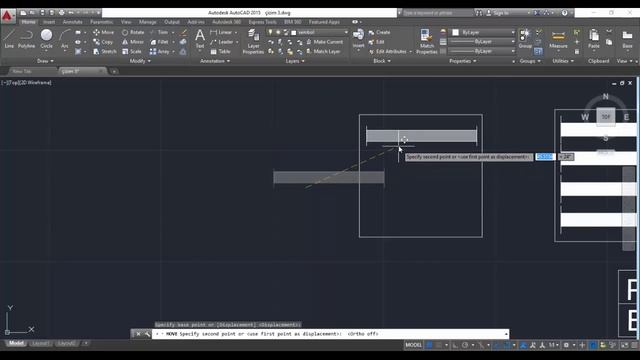
Task: Open the Insert block tool
Action: 358,39
